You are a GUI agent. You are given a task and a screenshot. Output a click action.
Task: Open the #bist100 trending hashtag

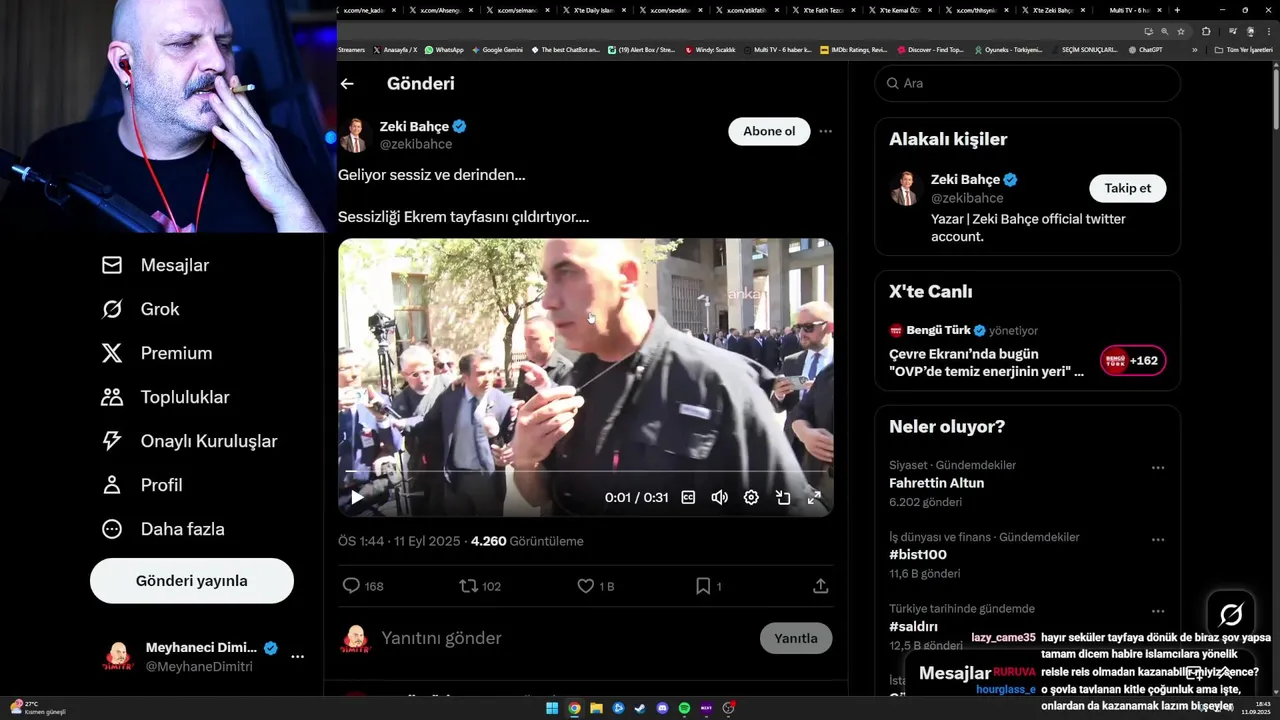pyautogui.click(x=918, y=555)
